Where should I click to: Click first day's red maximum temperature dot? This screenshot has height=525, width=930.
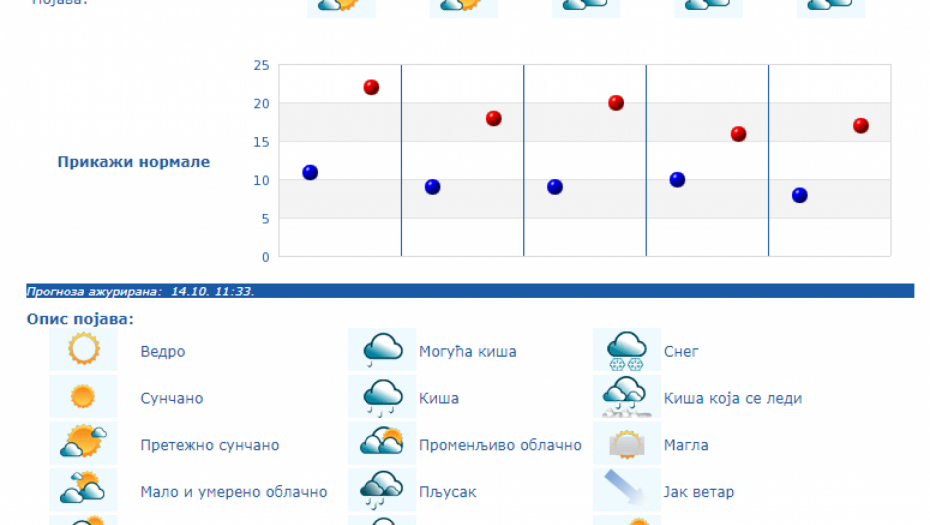(371, 87)
